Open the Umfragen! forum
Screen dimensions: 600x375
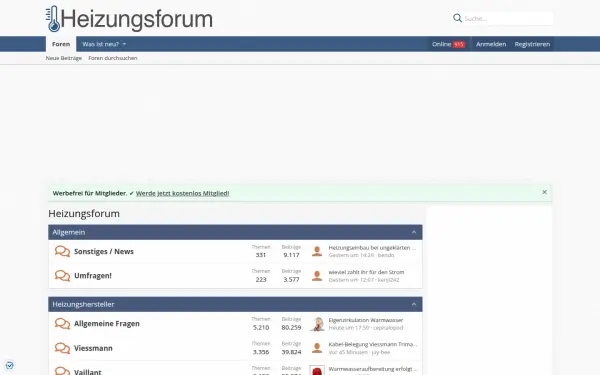pyautogui.click(x=93, y=276)
